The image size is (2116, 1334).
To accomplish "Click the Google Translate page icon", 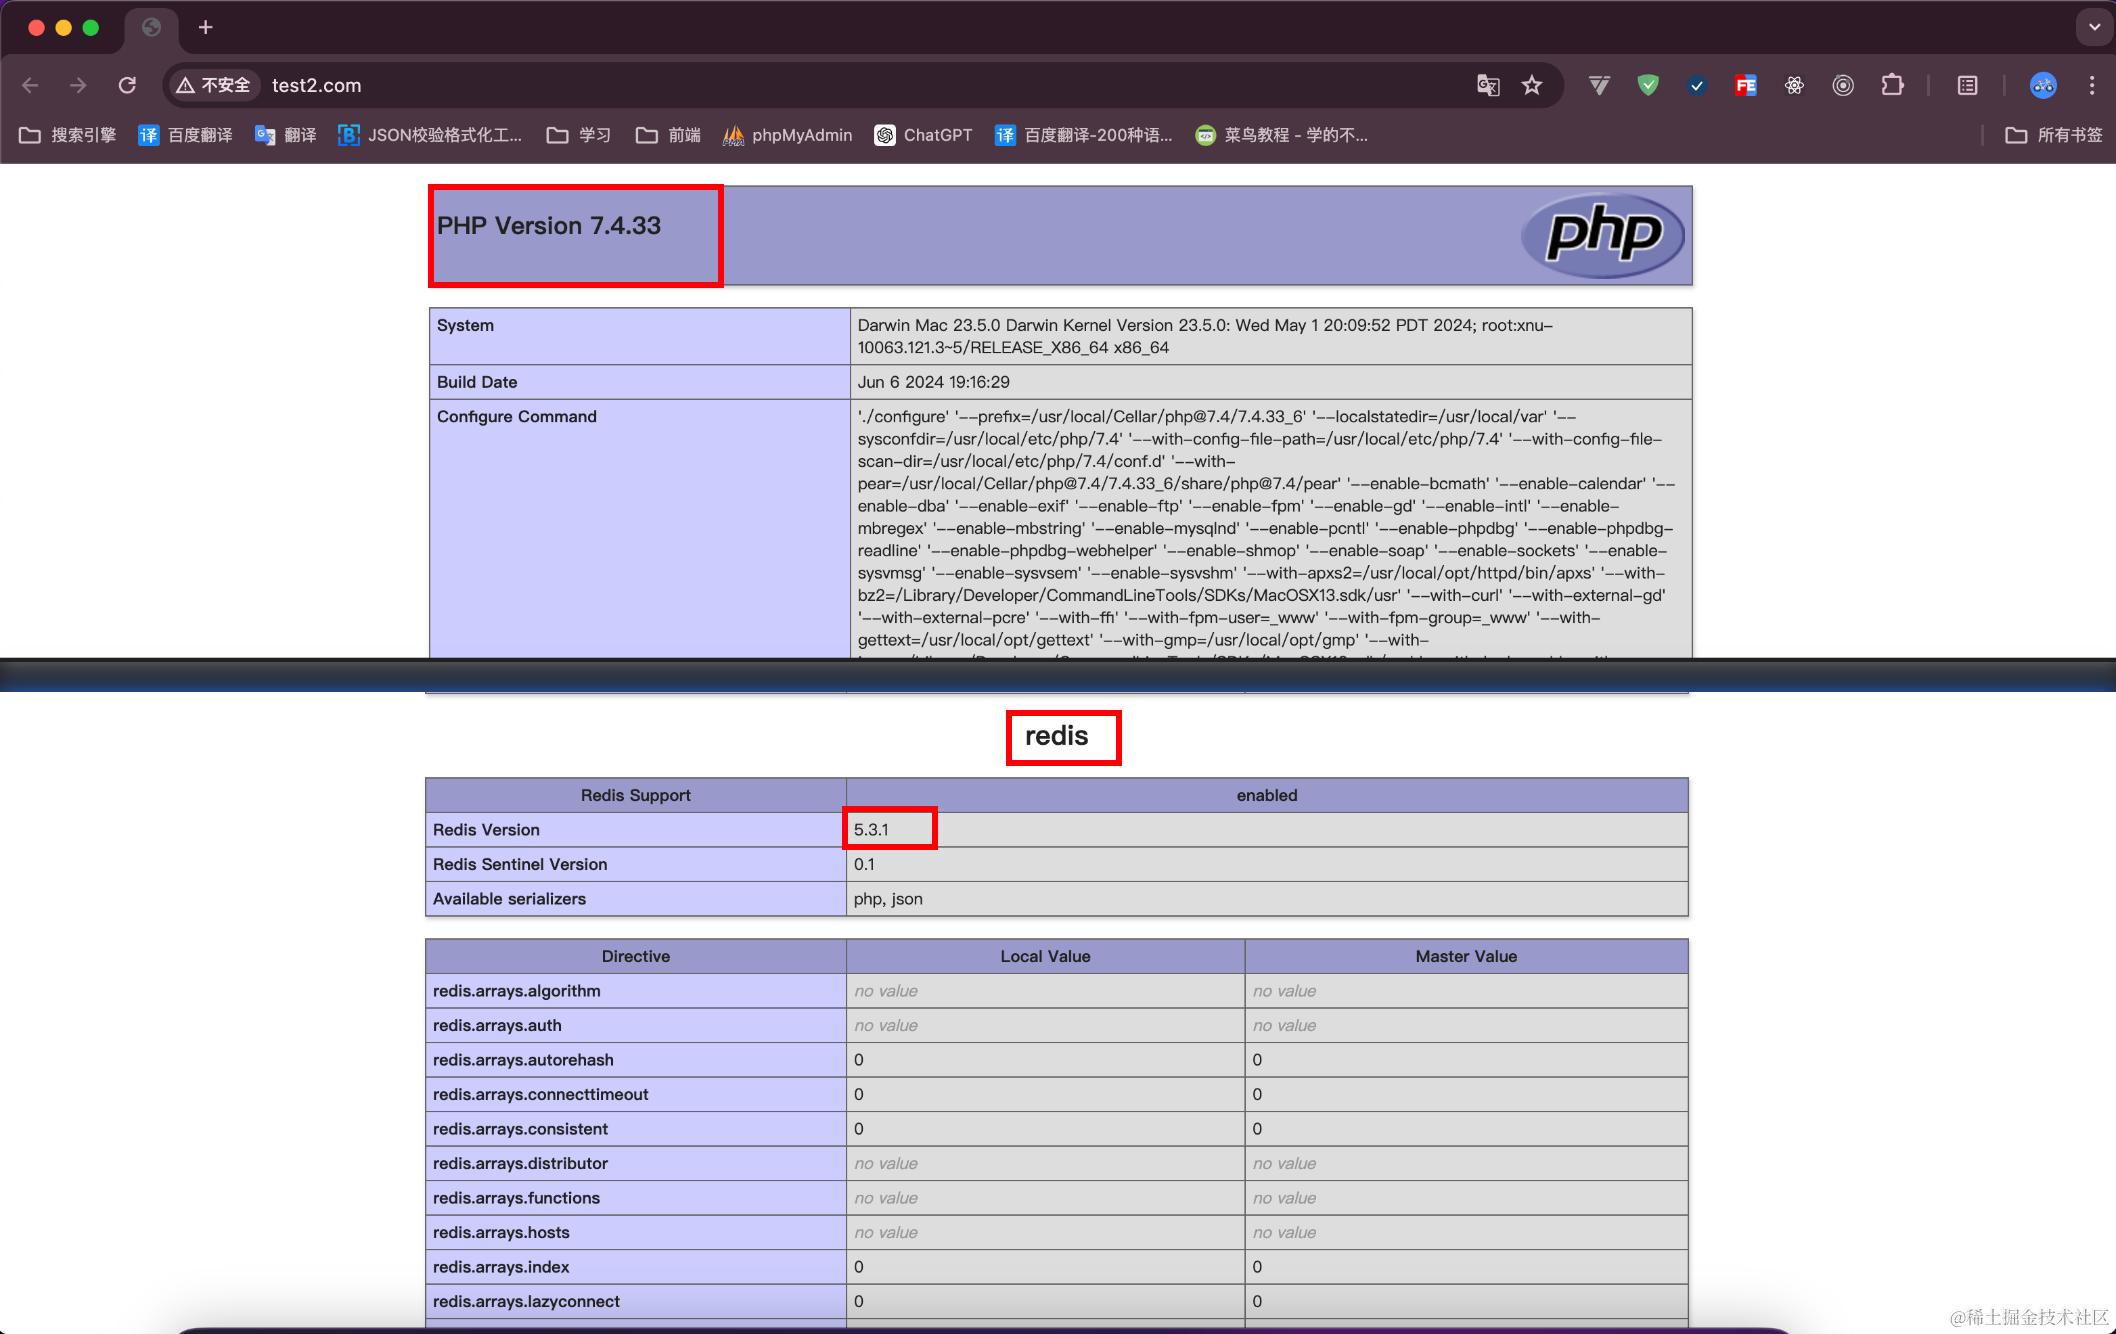I will [1488, 86].
